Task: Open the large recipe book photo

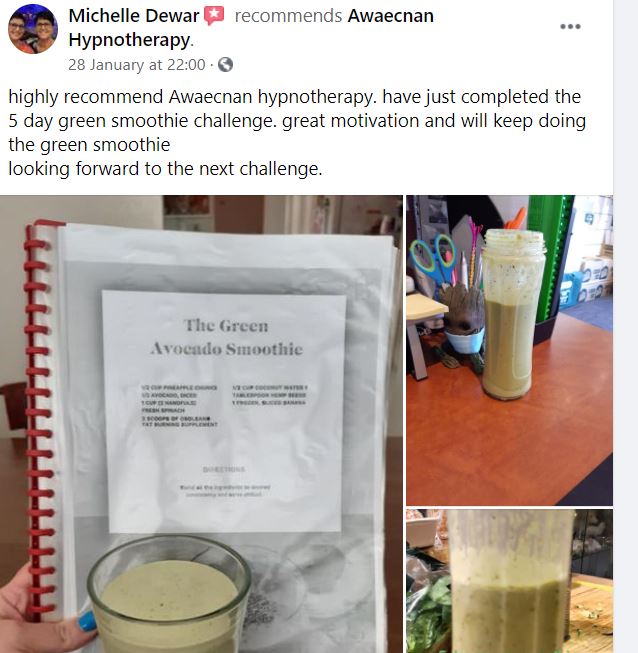Action: [x=201, y=424]
